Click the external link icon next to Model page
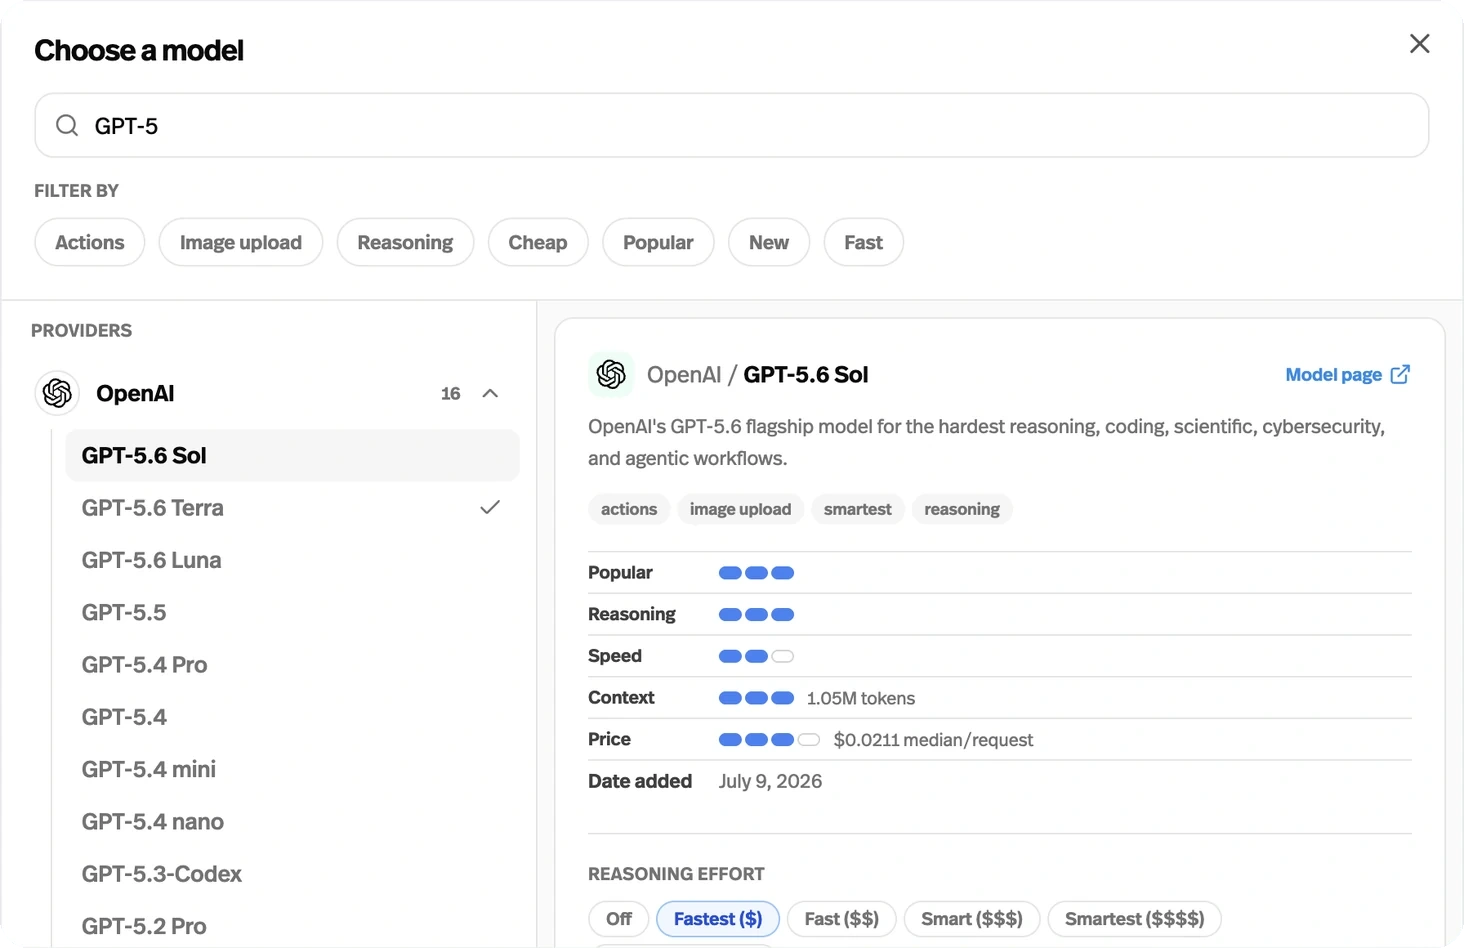 [x=1400, y=374]
